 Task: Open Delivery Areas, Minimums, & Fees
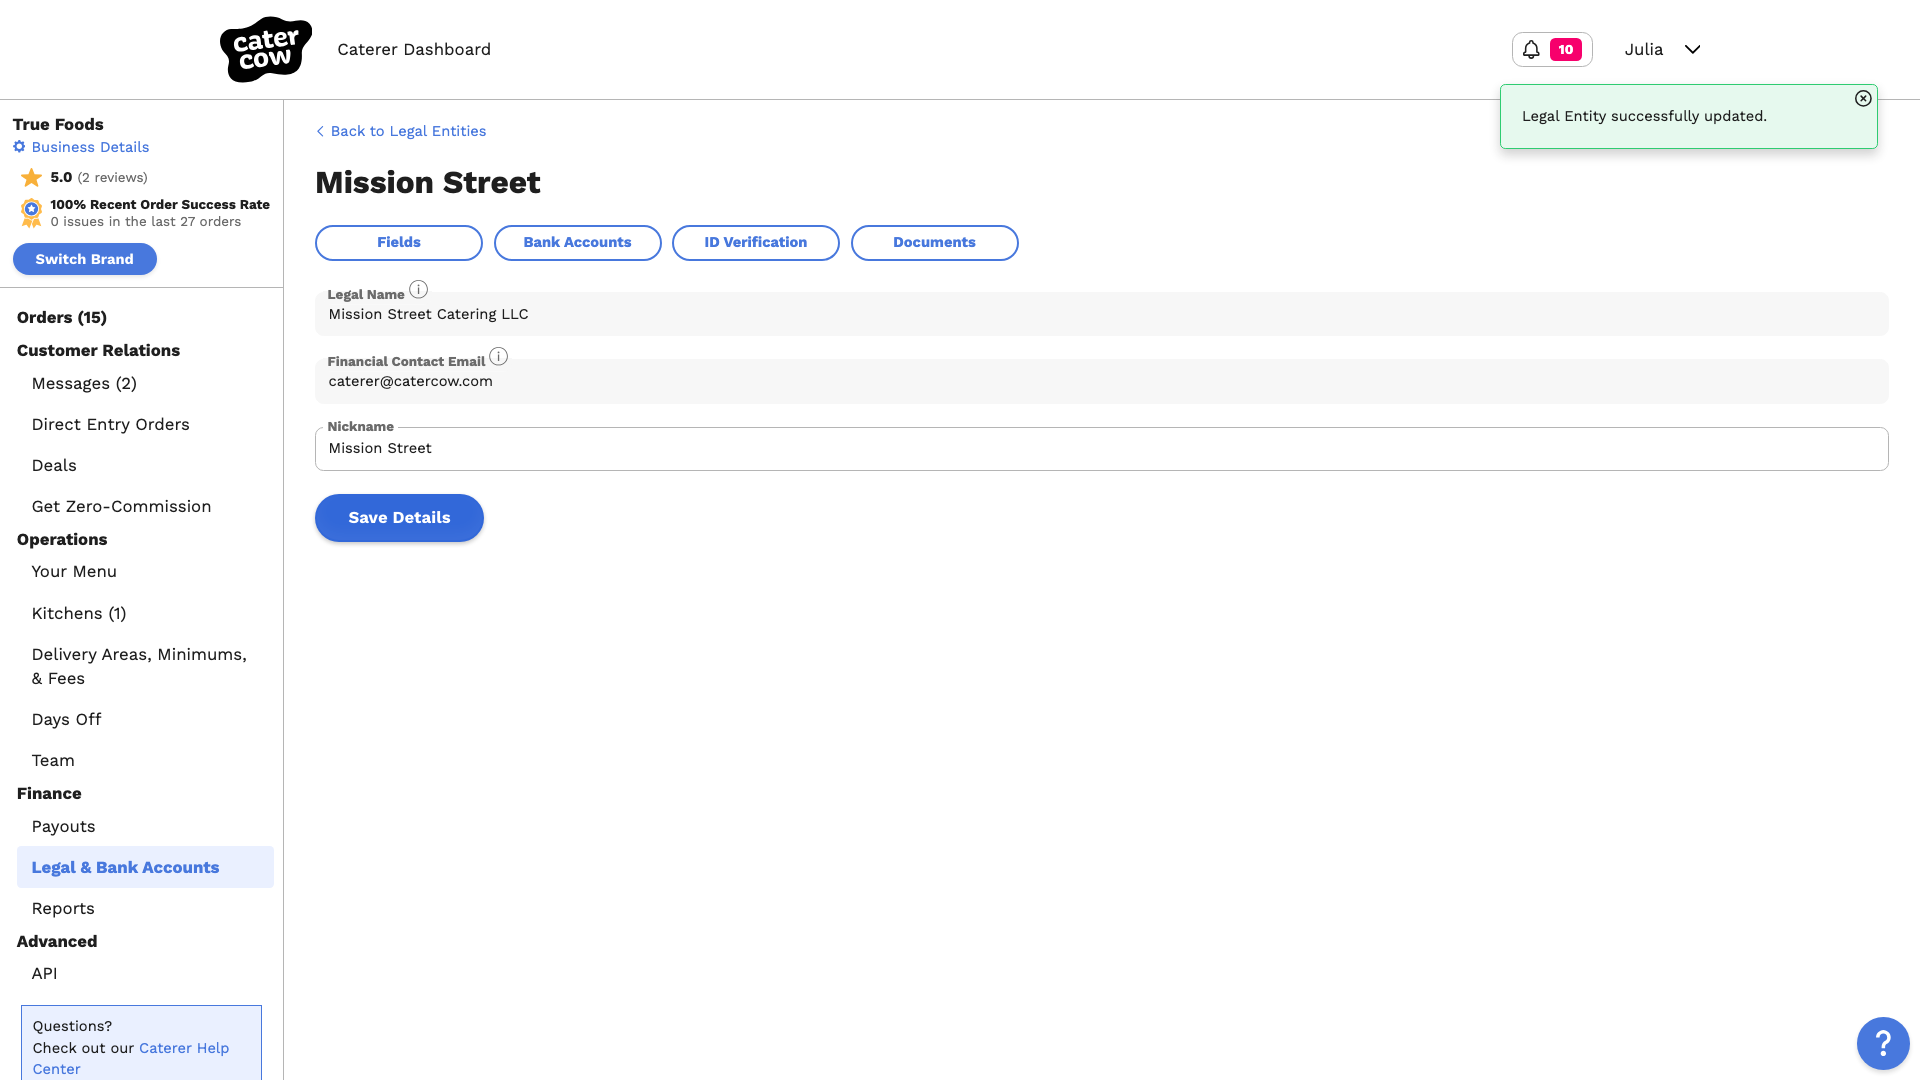coord(139,666)
